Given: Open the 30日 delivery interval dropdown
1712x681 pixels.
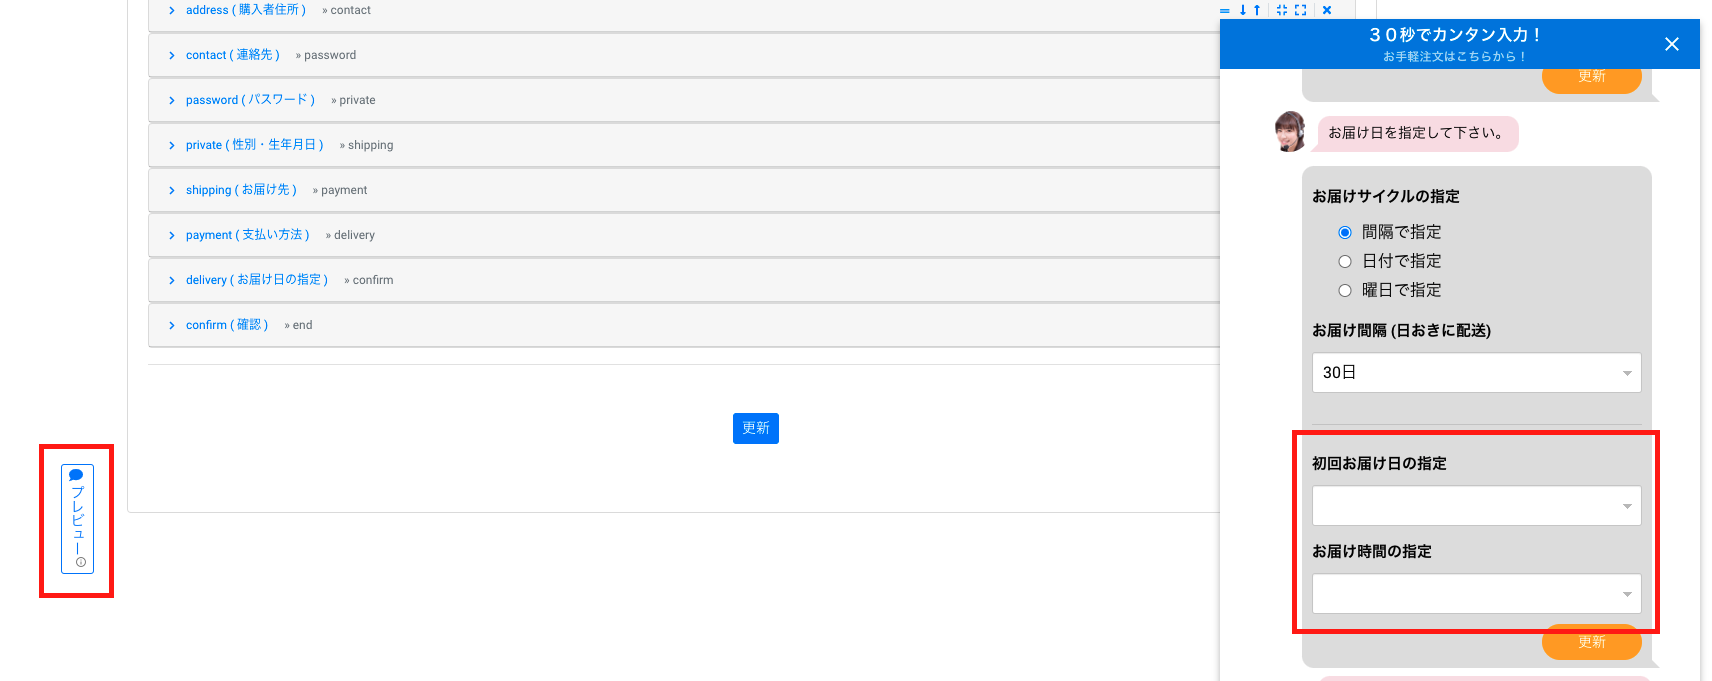Looking at the screenshot, I should pyautogui.click(x=1476, y=373).
